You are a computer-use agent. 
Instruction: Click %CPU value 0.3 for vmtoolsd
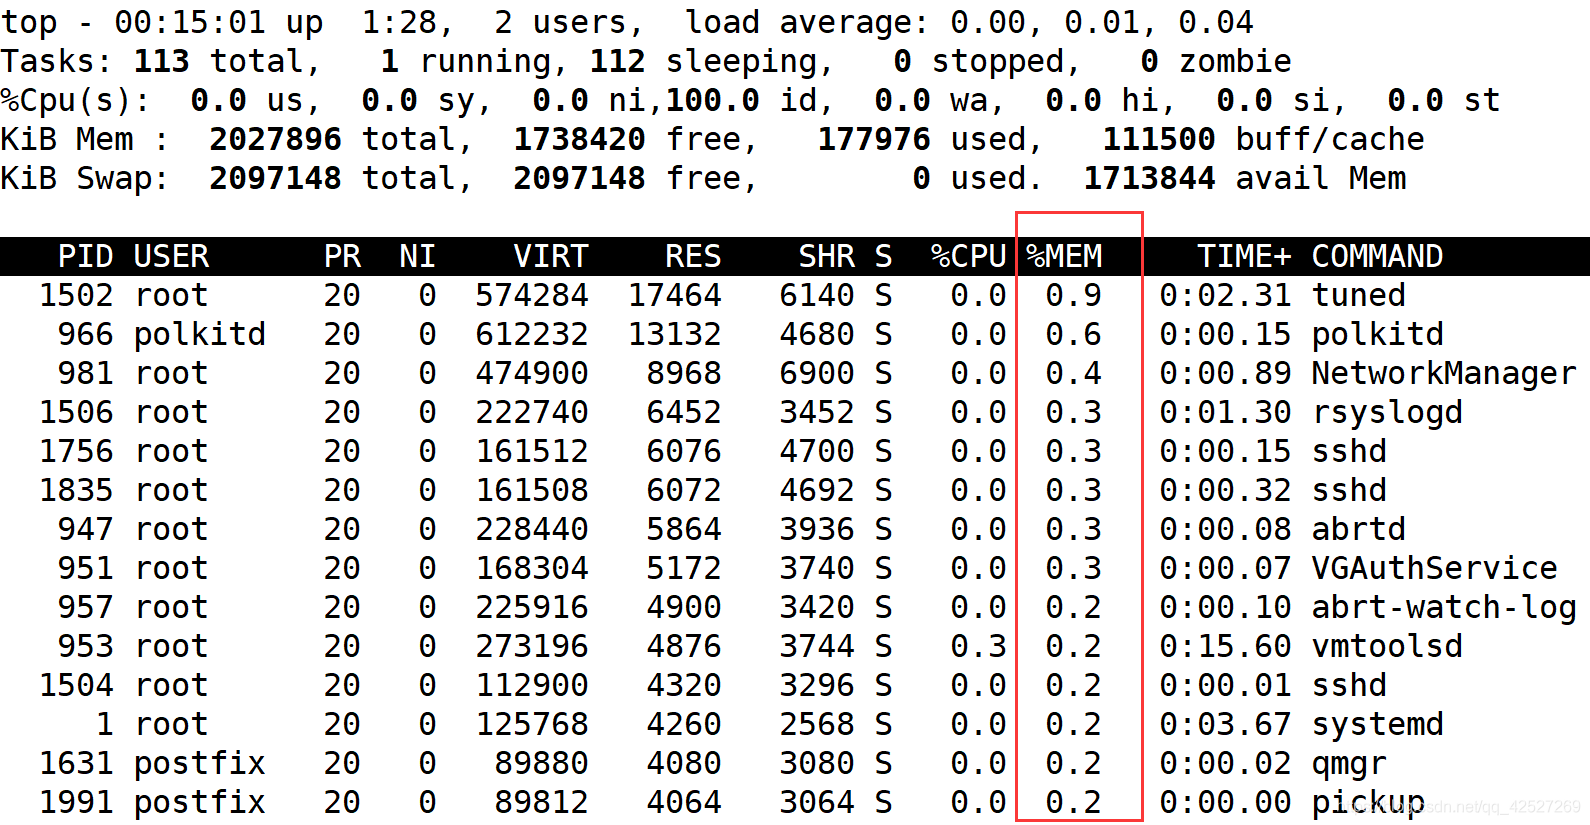(978, 647)
